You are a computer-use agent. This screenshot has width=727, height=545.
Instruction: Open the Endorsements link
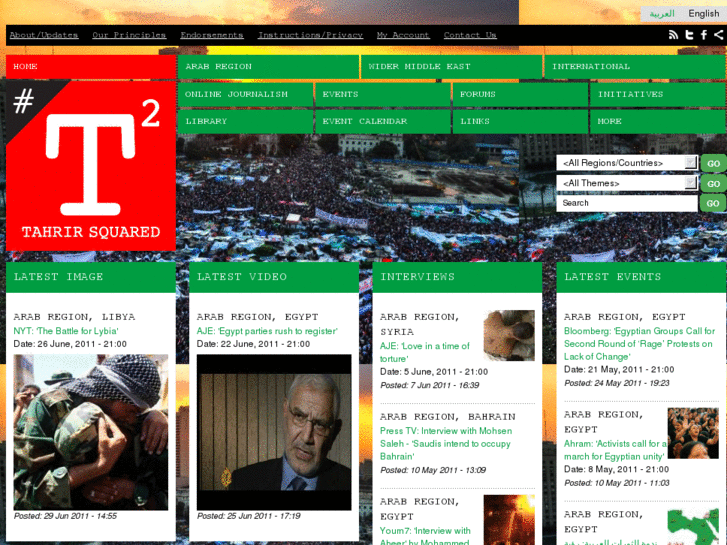coord(212,35)
